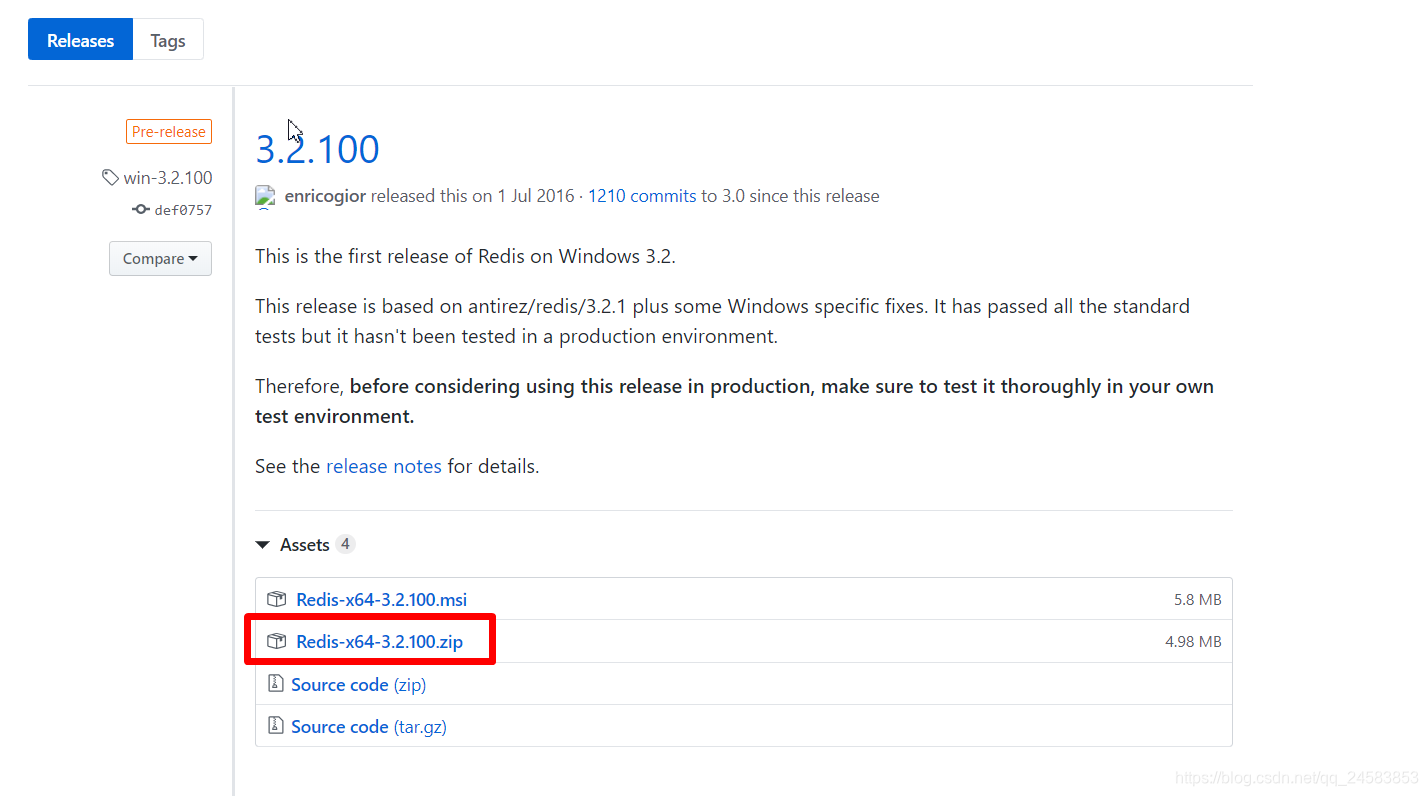Open the 1210 commits link
Image resolution: width=1428 pixels, height=796 pixels.
pos(642,196)
